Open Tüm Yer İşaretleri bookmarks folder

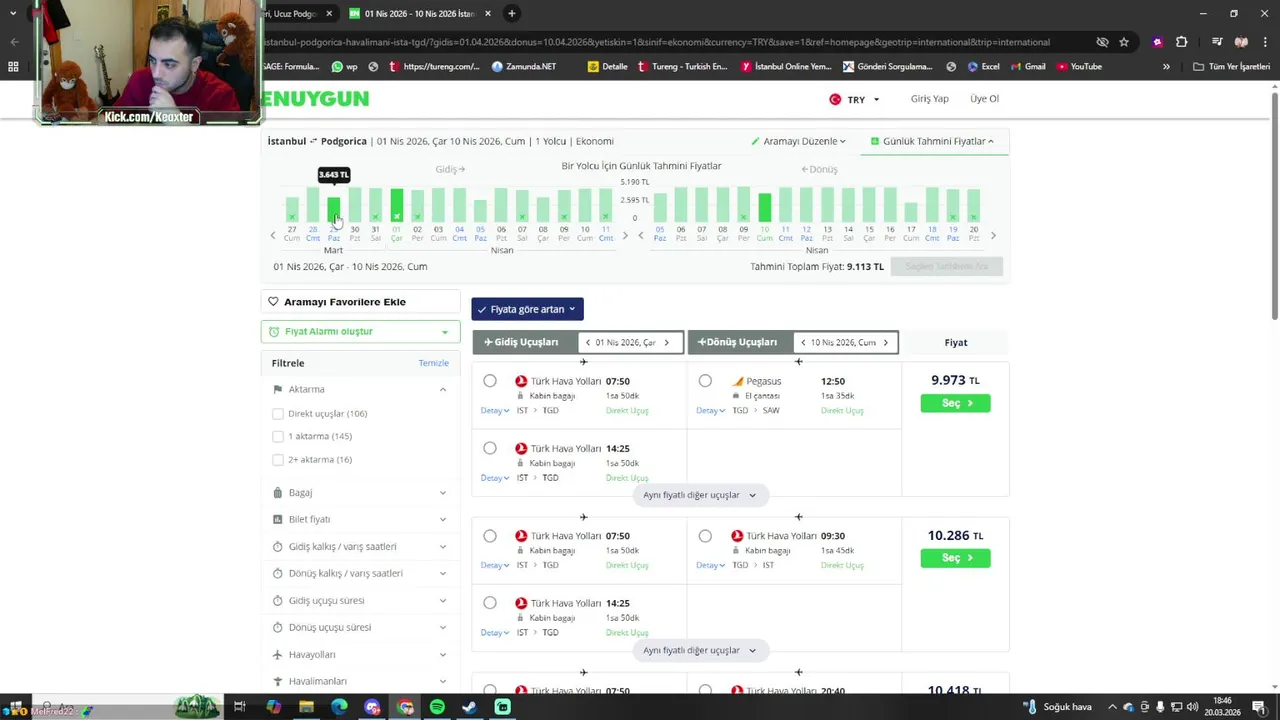click(1231, 67)
